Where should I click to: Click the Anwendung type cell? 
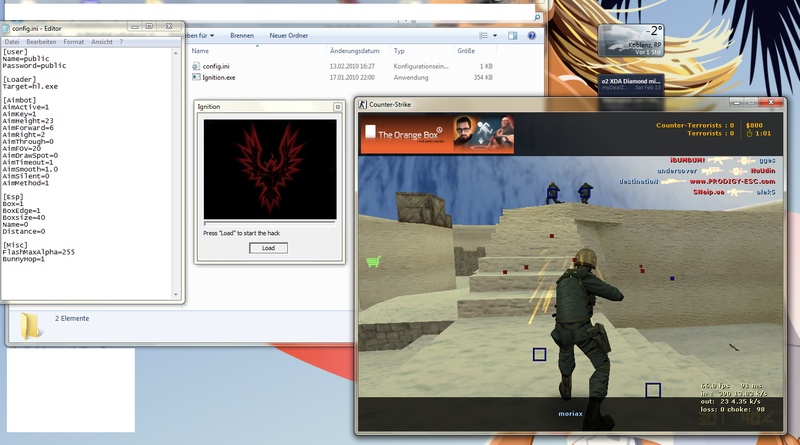pyautogui.click(x=411, y=78)
